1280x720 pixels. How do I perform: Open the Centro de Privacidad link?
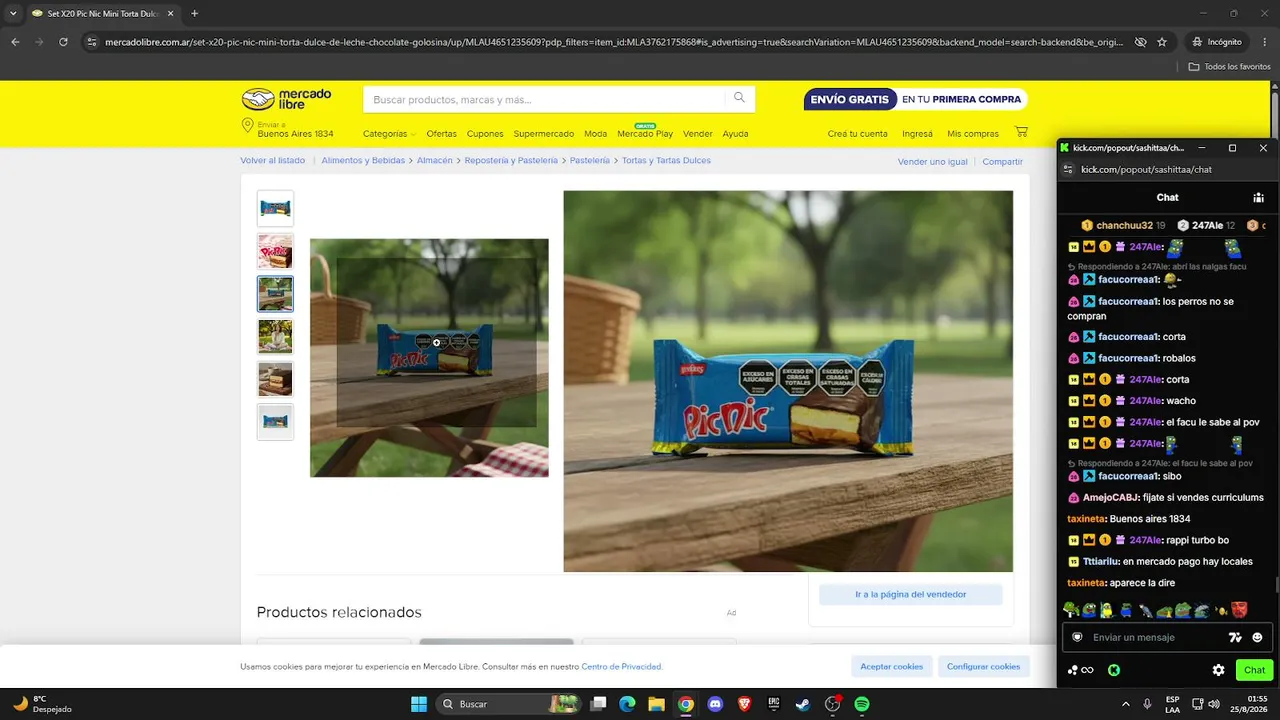(x=621, y=667)
